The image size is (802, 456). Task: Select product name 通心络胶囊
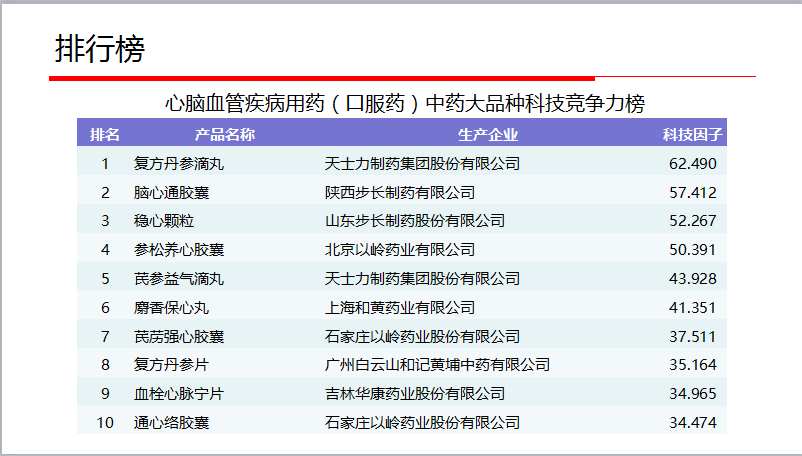pos(171,423)
